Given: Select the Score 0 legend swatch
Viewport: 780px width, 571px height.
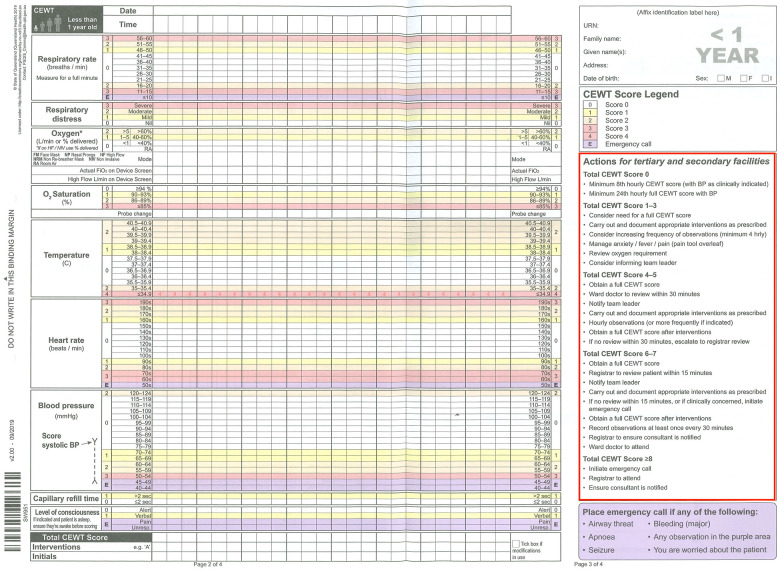Looking at the screenshot, I should pyautogui.click(x=590, y=104).
